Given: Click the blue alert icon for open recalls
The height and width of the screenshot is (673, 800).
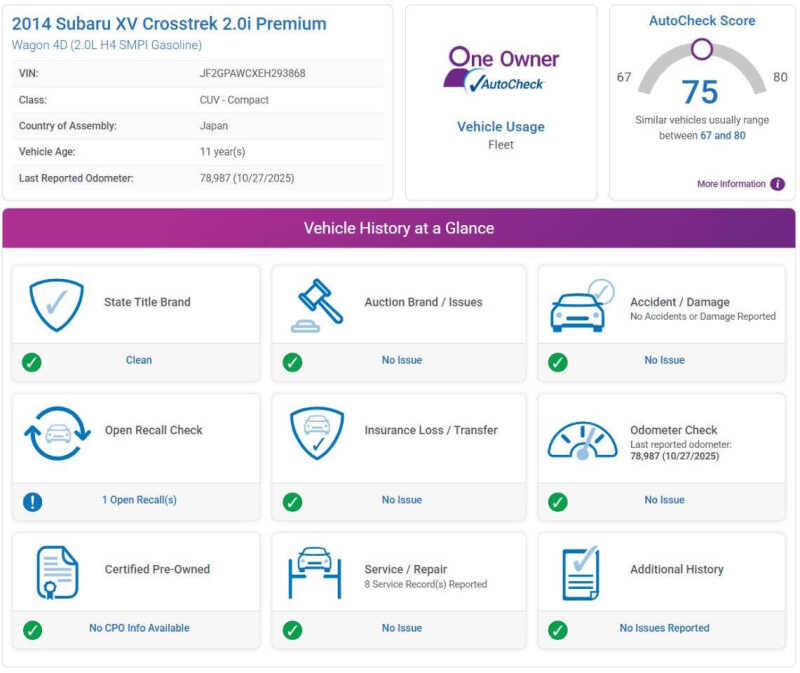Looking at the screenshot, I should (x=32, y=501).
